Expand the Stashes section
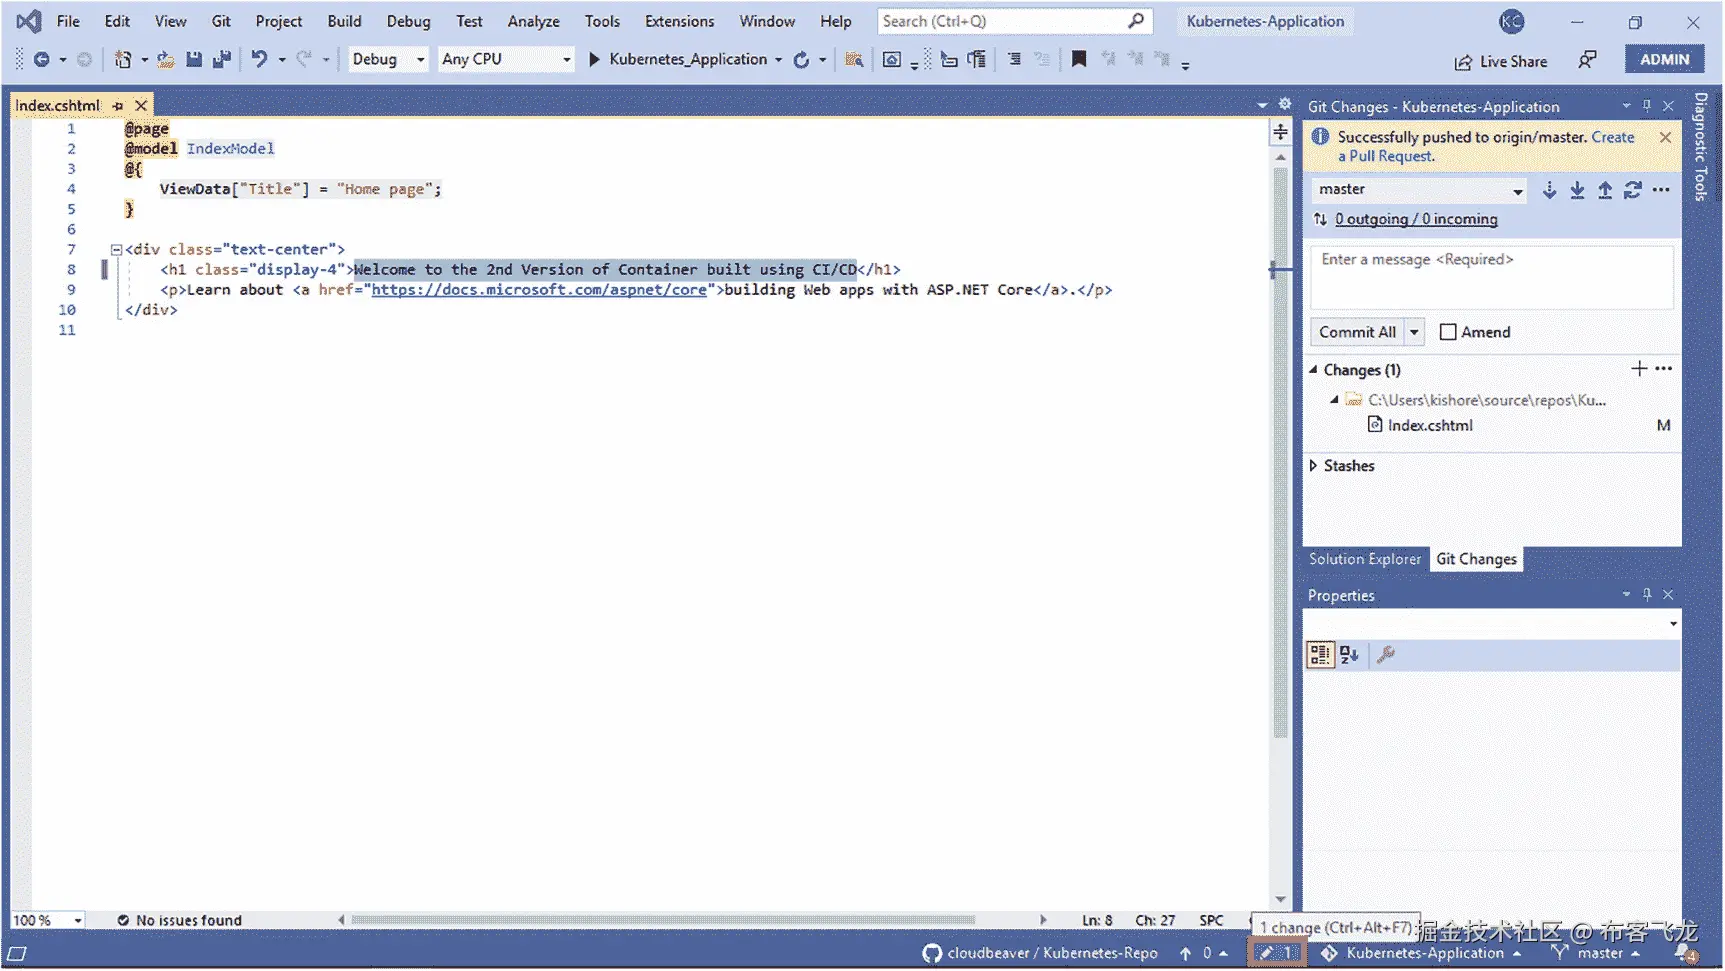 pos(1314,466)
